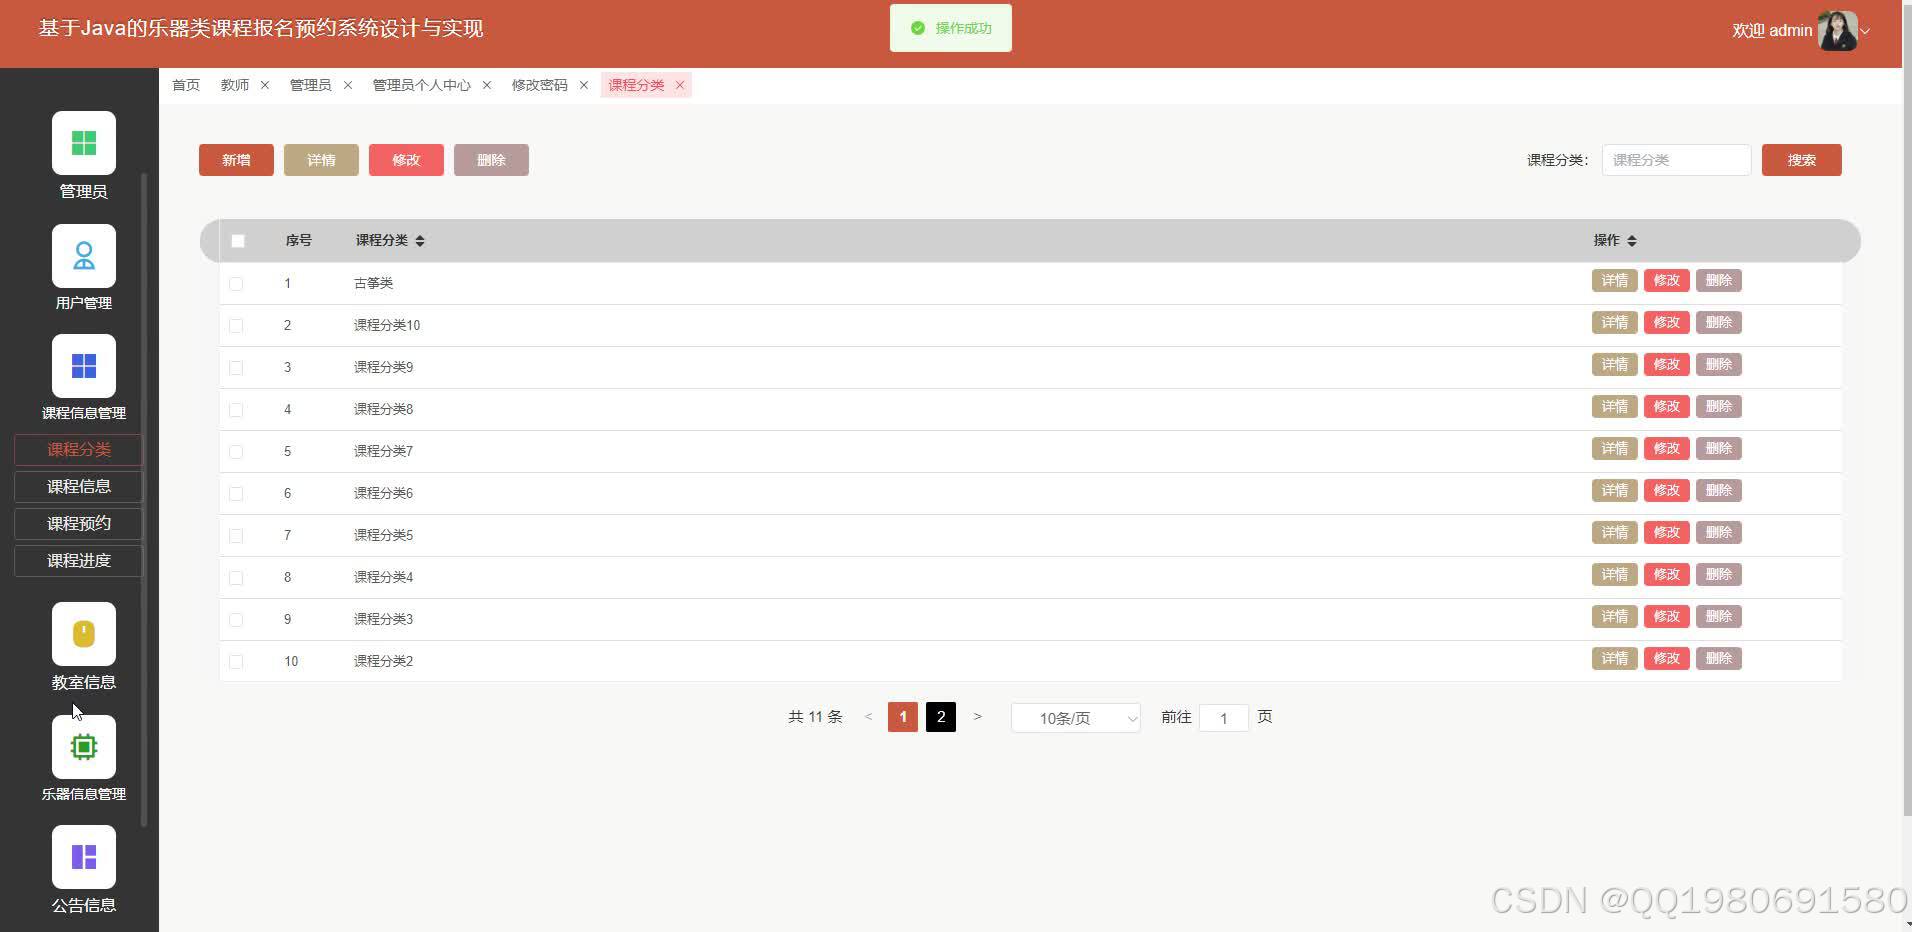
Task: Switch to the 首页 tab
Action: (x=186, y=85)
